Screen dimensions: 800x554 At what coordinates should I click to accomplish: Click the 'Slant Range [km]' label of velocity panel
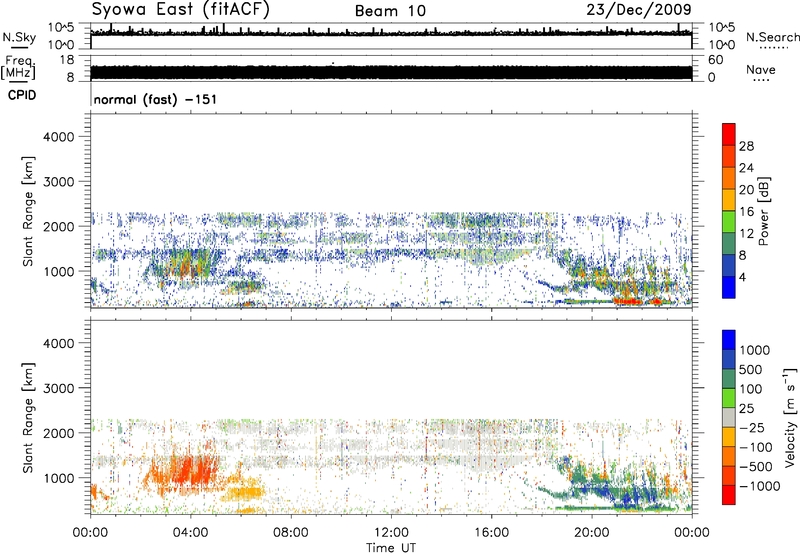pyautogui.click(x=28, y=418)
